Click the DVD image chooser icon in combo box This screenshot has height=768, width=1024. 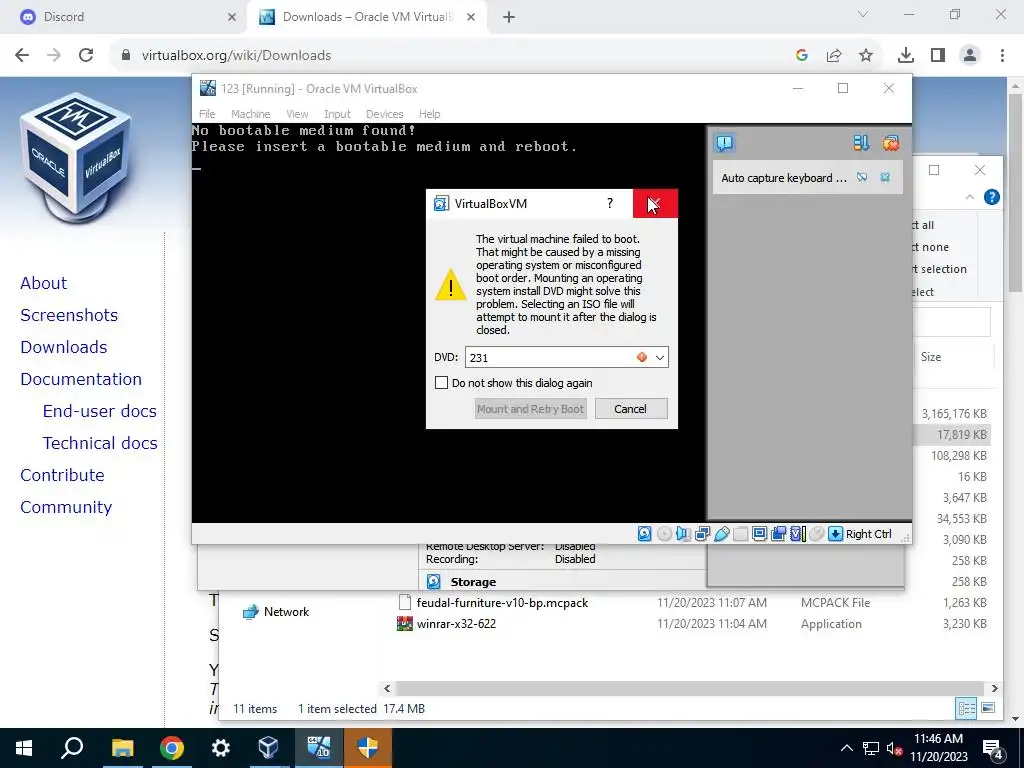[642, 357]
